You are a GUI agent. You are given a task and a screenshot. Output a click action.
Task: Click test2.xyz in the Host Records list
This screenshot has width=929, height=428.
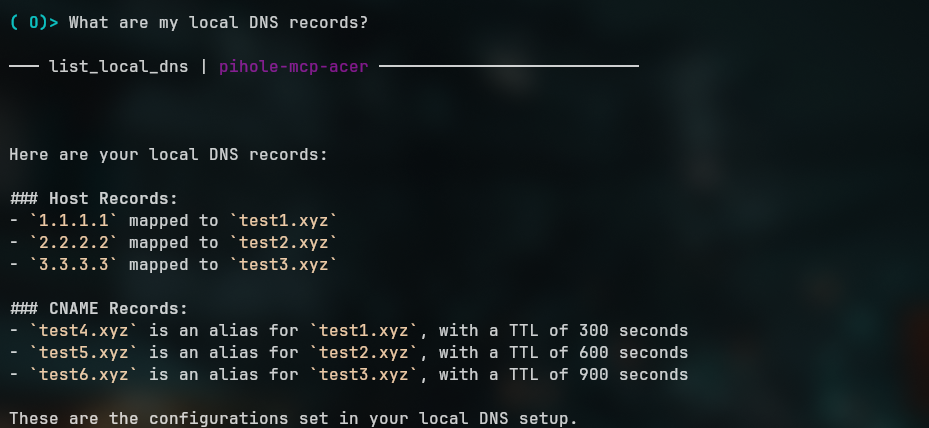pyautogui.click(x=282, y=243)
